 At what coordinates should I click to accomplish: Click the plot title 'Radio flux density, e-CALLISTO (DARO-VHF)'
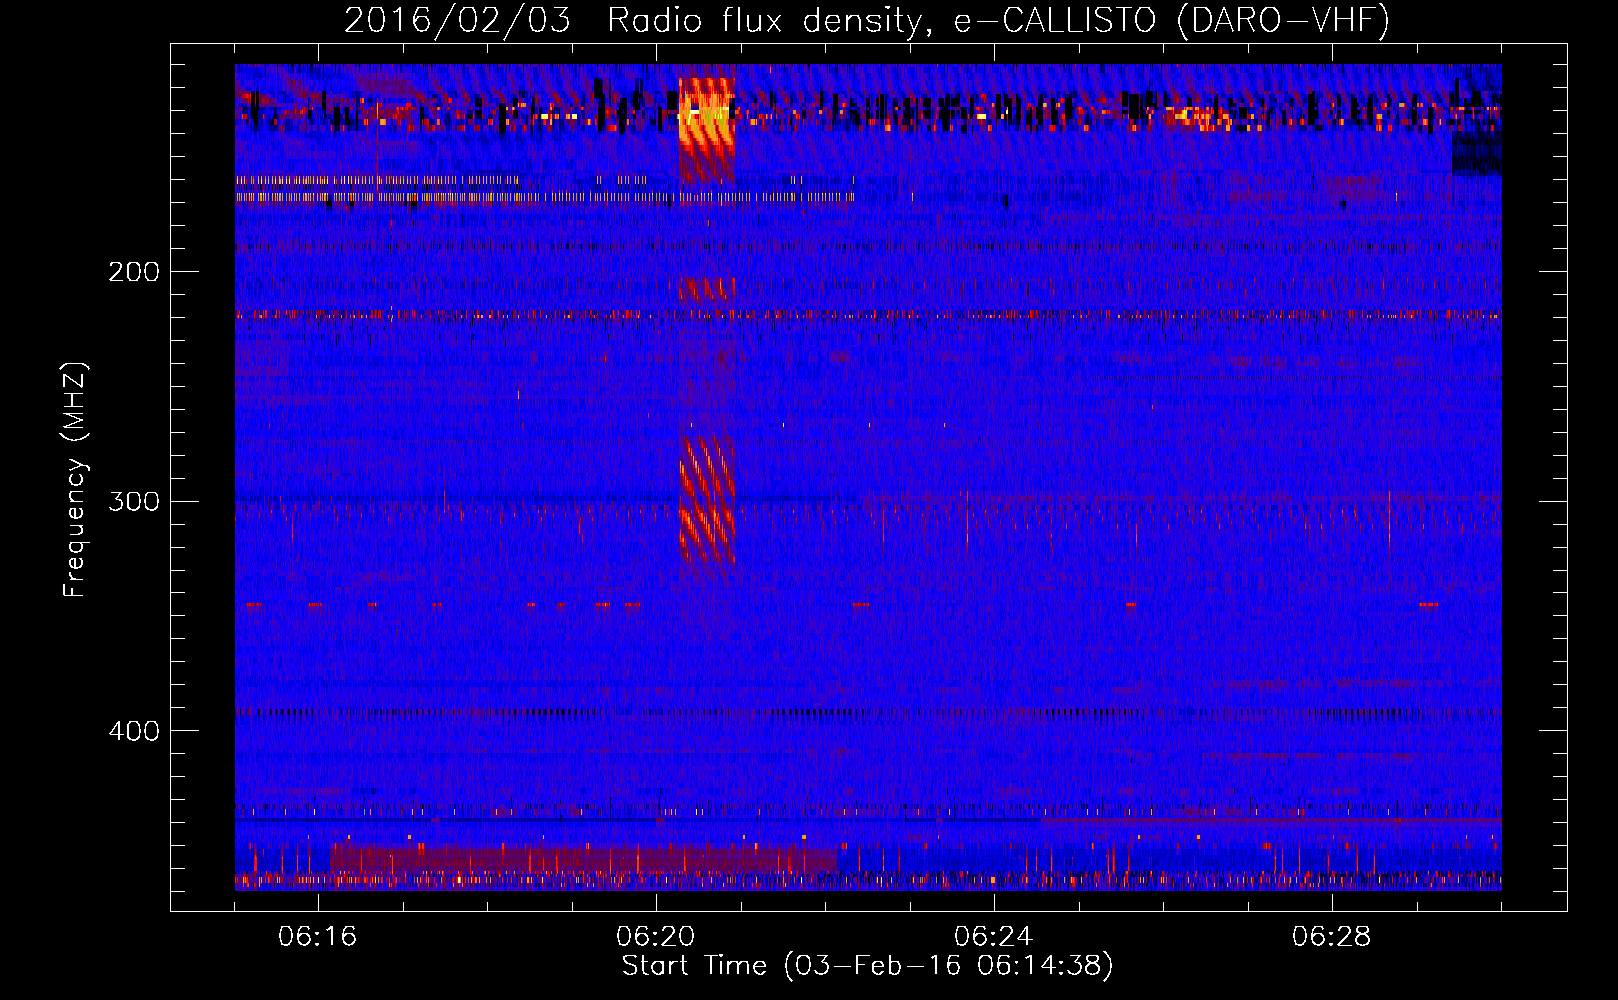tap(998, 21)
